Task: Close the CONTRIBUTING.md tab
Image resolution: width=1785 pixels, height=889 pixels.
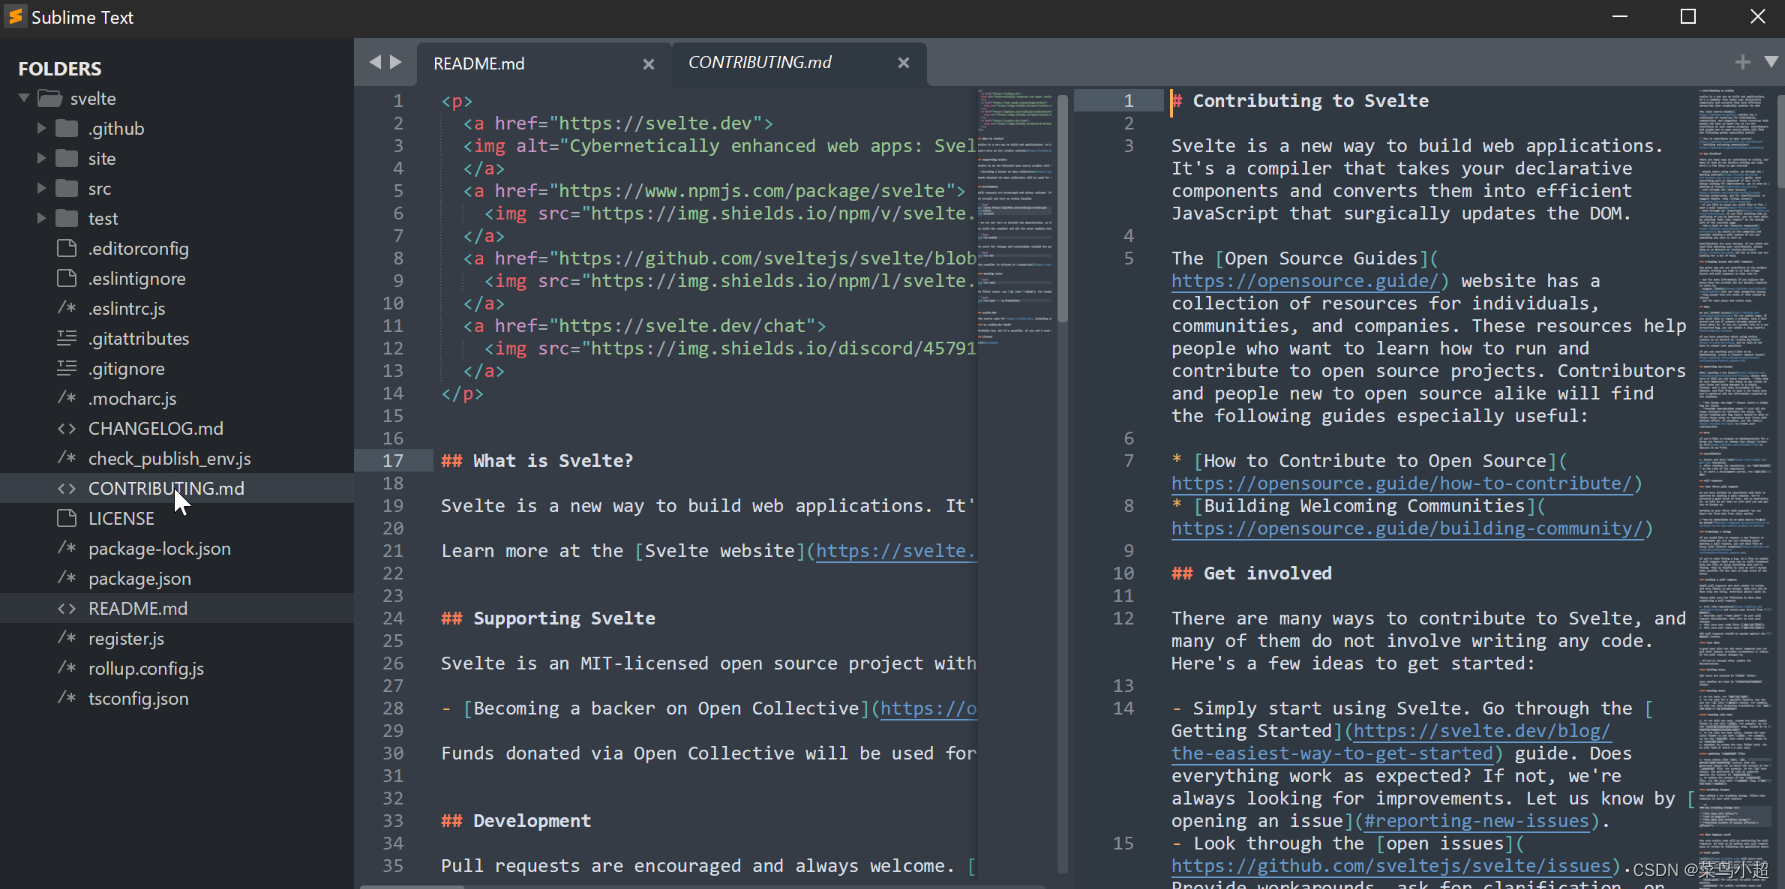Action: click(904, 62)
